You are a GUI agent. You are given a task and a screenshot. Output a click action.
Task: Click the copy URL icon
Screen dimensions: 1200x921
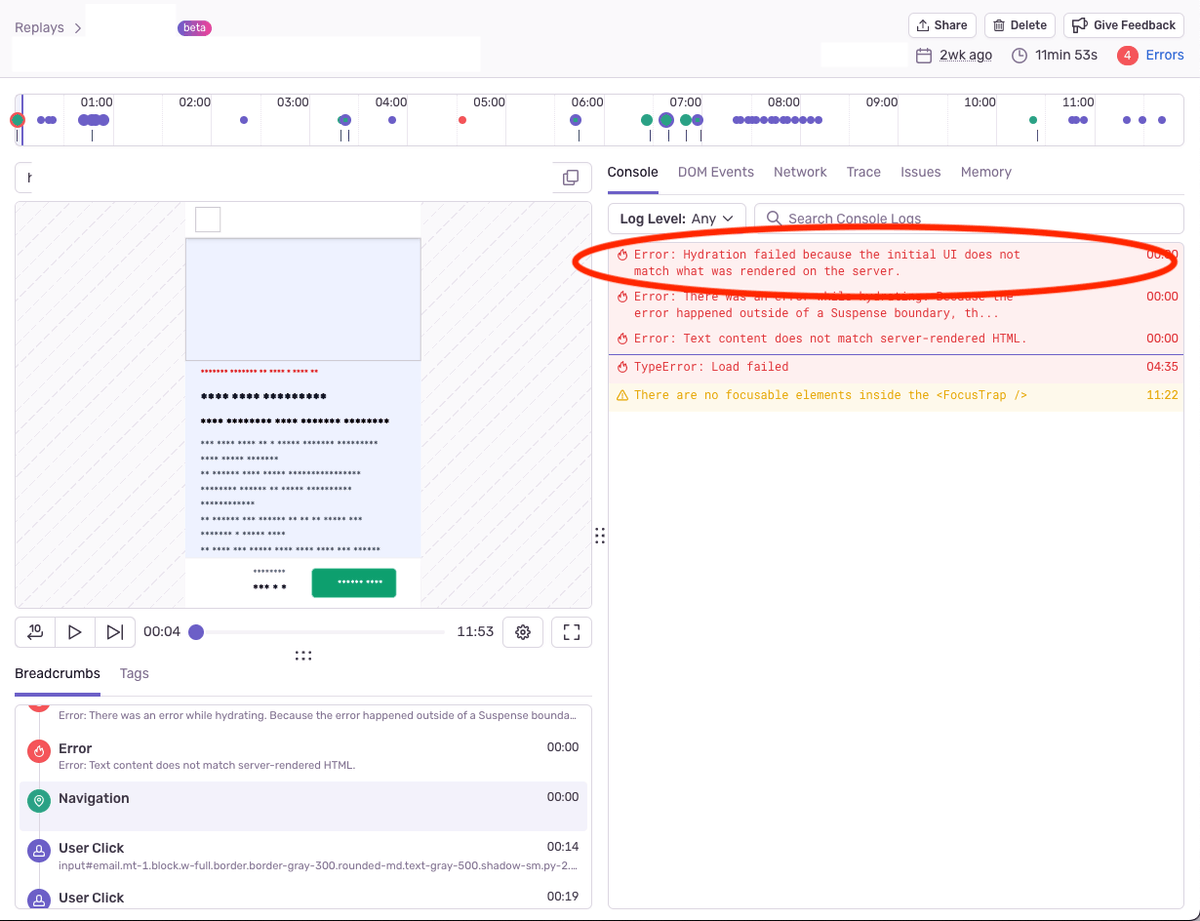pyautogui.click(x=570, y=178)
